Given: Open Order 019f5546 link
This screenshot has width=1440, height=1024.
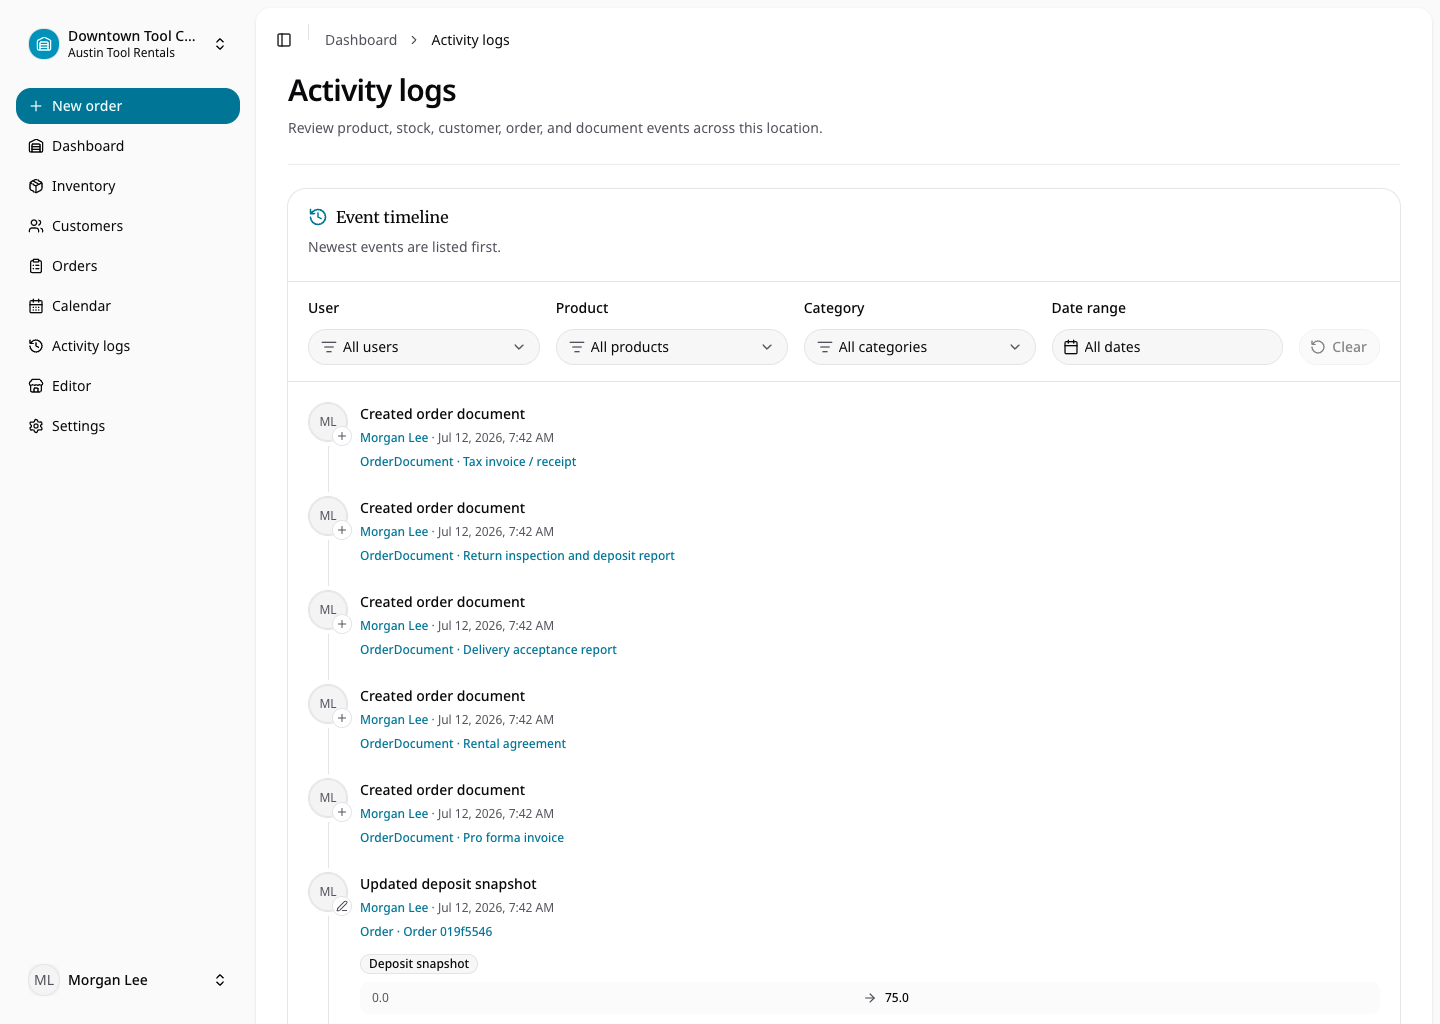Looking at the screenshot, I should [x=426, y=932].
